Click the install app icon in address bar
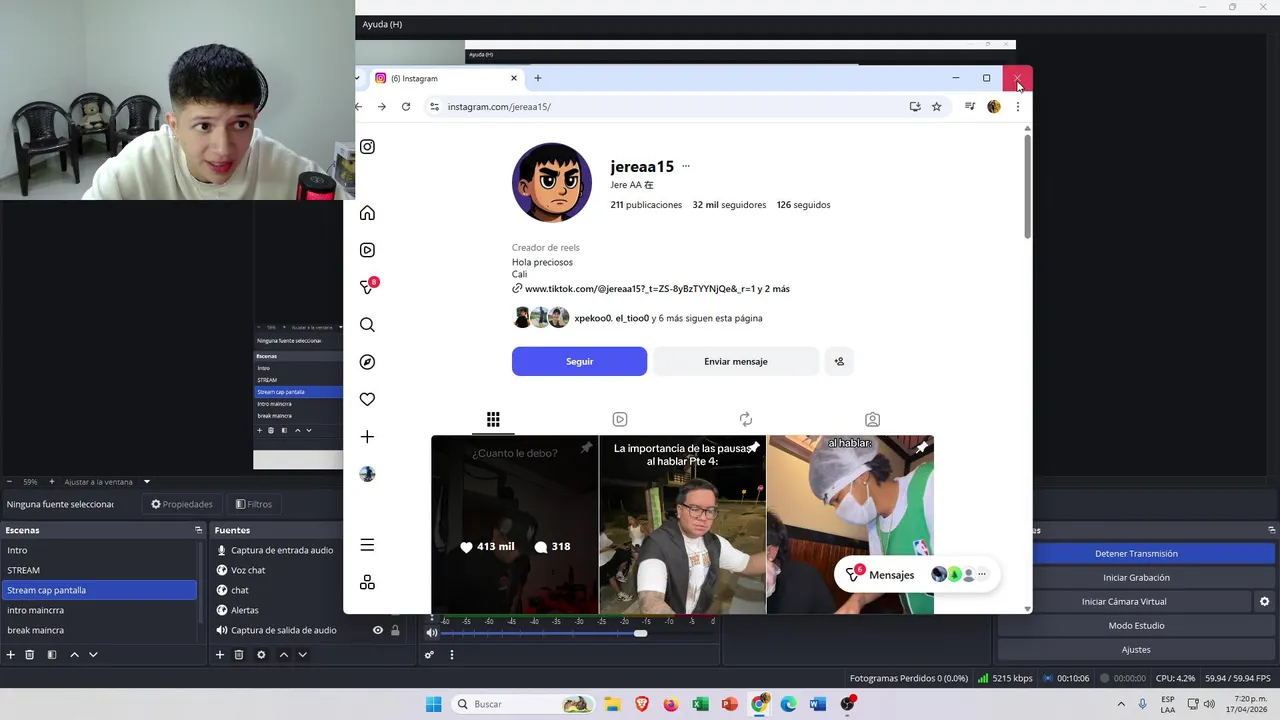 pyautogui.click(x=915, y=106)
